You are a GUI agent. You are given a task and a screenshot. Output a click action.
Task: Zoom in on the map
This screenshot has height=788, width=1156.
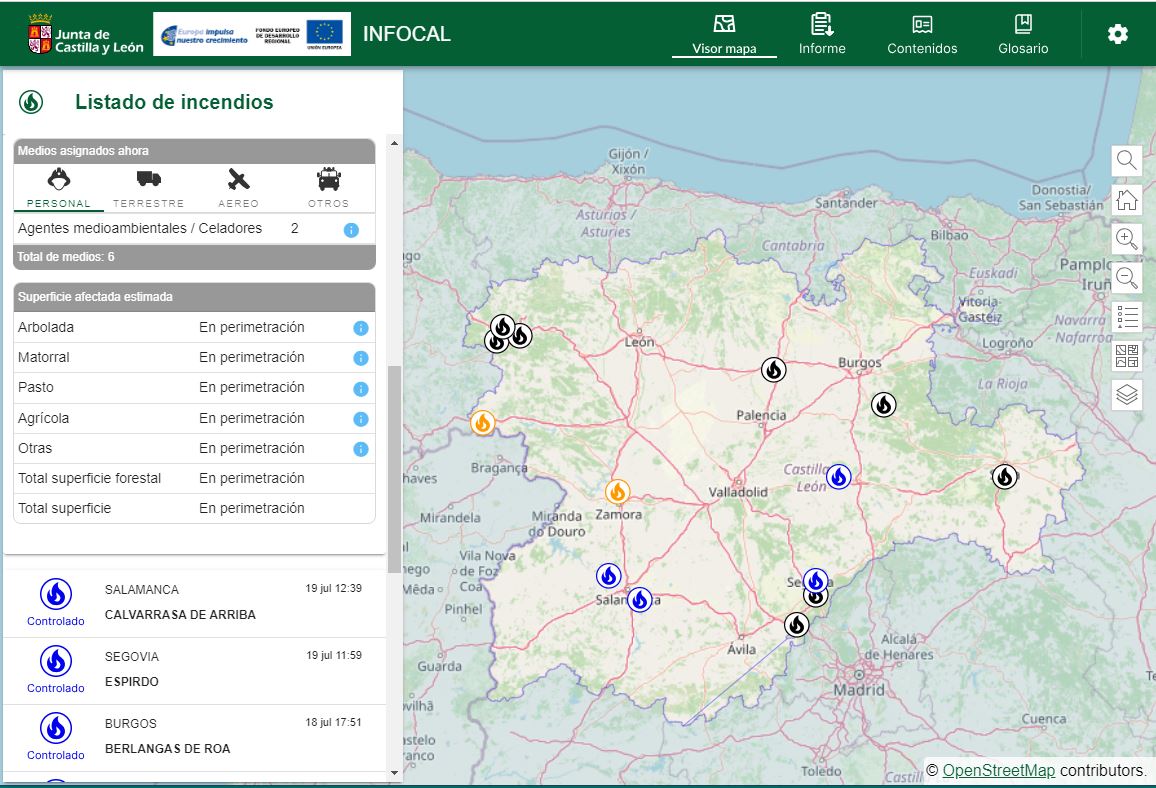tap(1127, 239)
